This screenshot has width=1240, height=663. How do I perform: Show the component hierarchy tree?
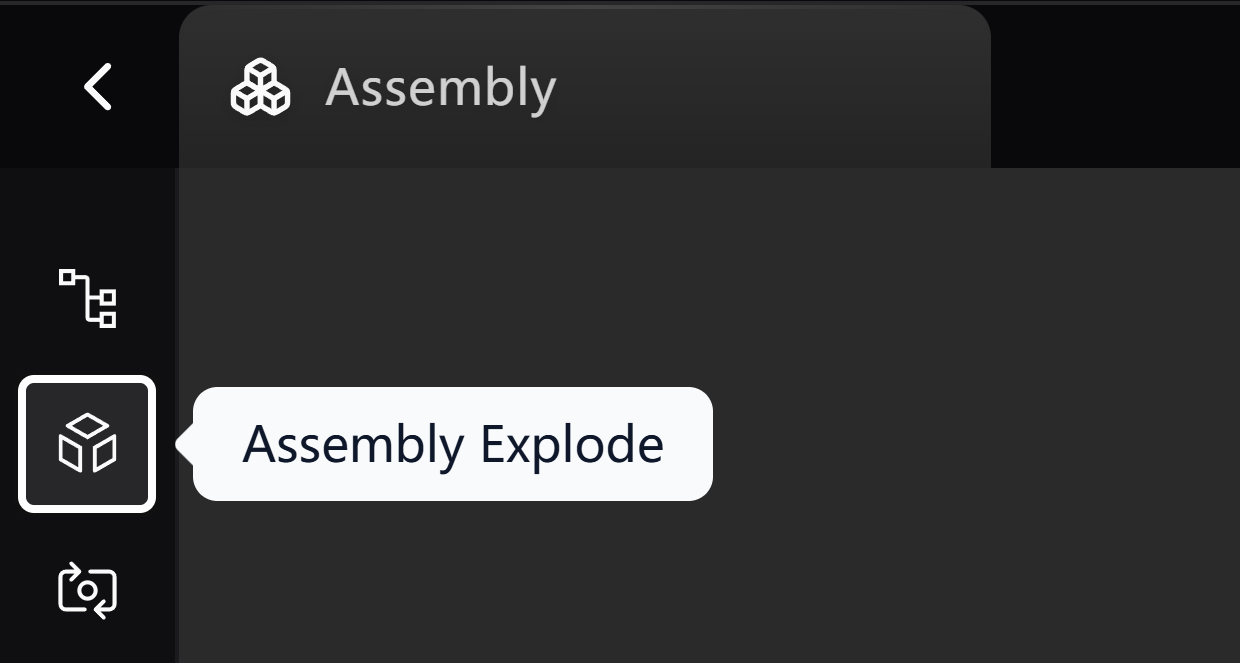88,298
